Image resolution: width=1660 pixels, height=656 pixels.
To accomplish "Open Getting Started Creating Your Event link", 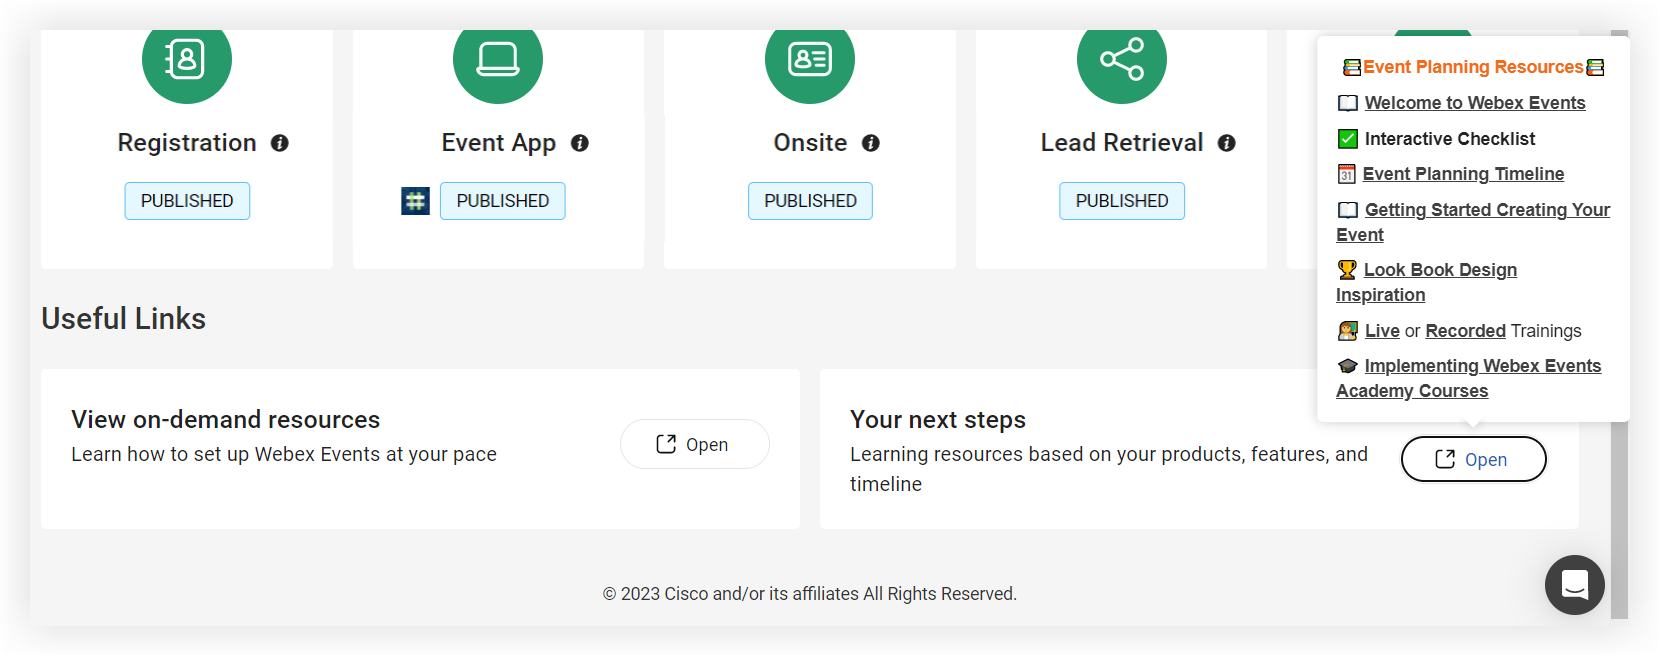I will click(x=1473, y=222).
